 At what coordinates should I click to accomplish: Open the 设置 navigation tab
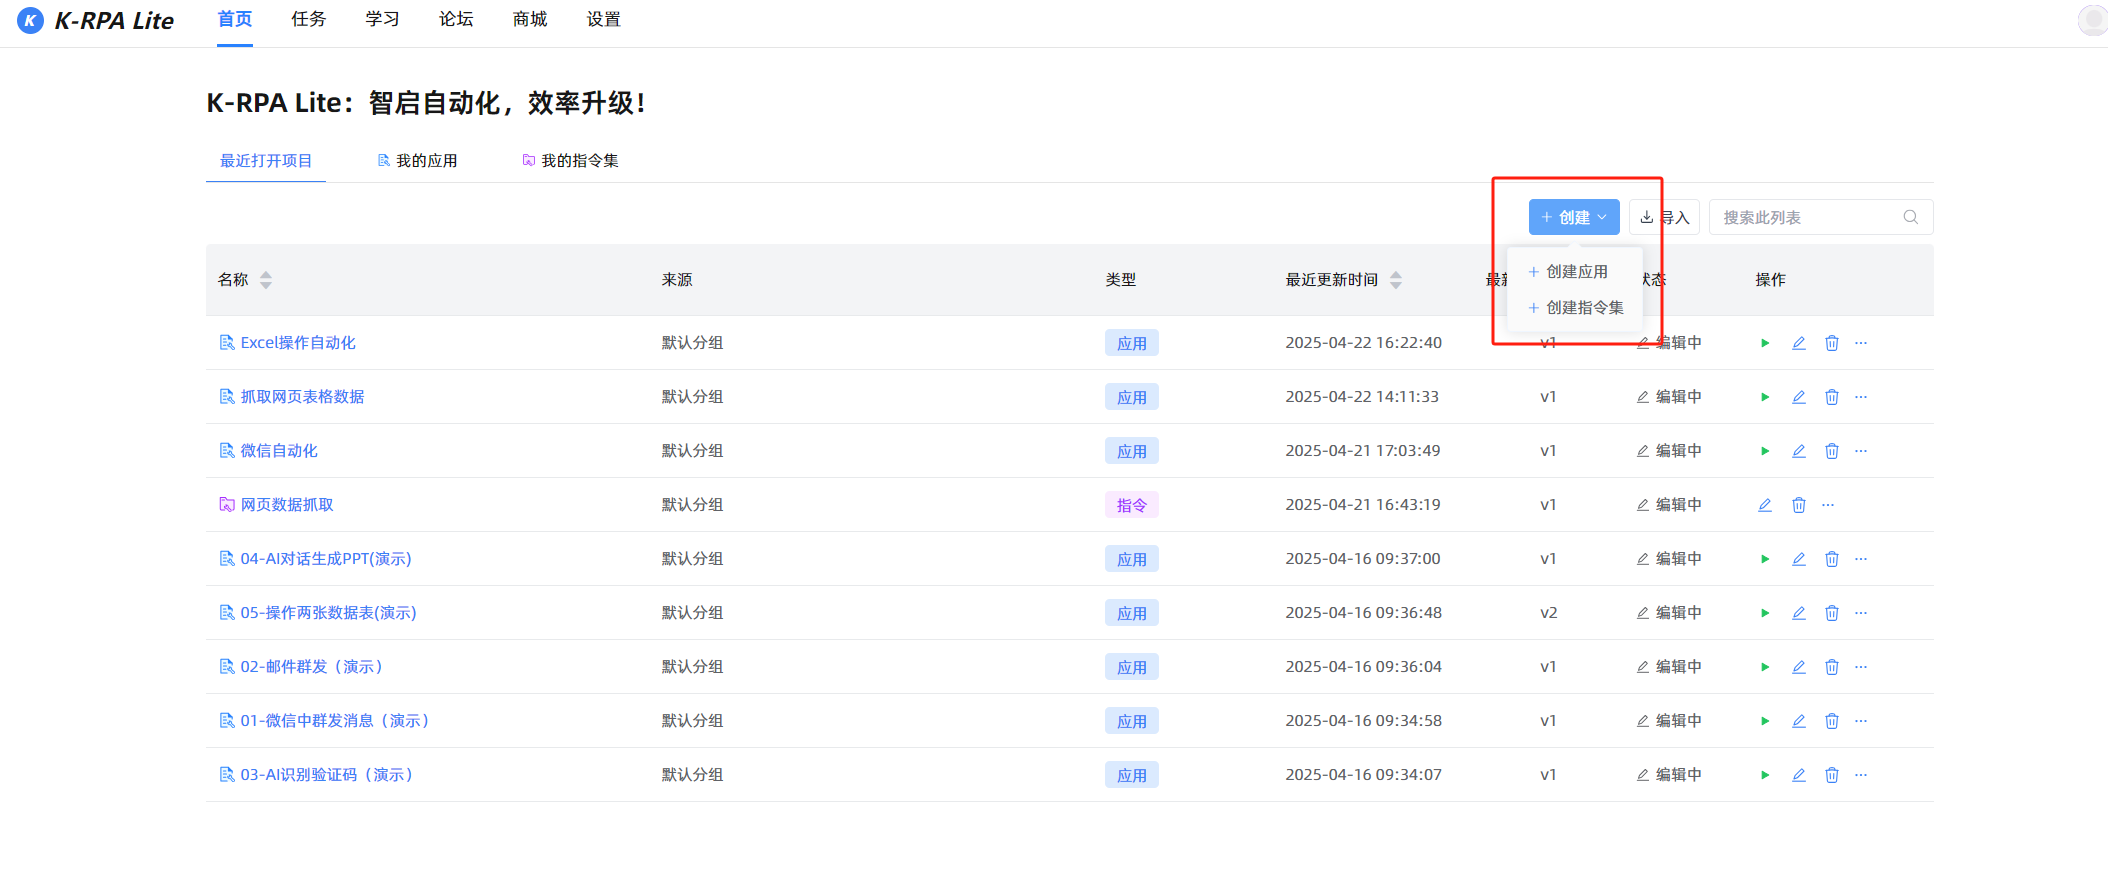[x=604, y=20]
